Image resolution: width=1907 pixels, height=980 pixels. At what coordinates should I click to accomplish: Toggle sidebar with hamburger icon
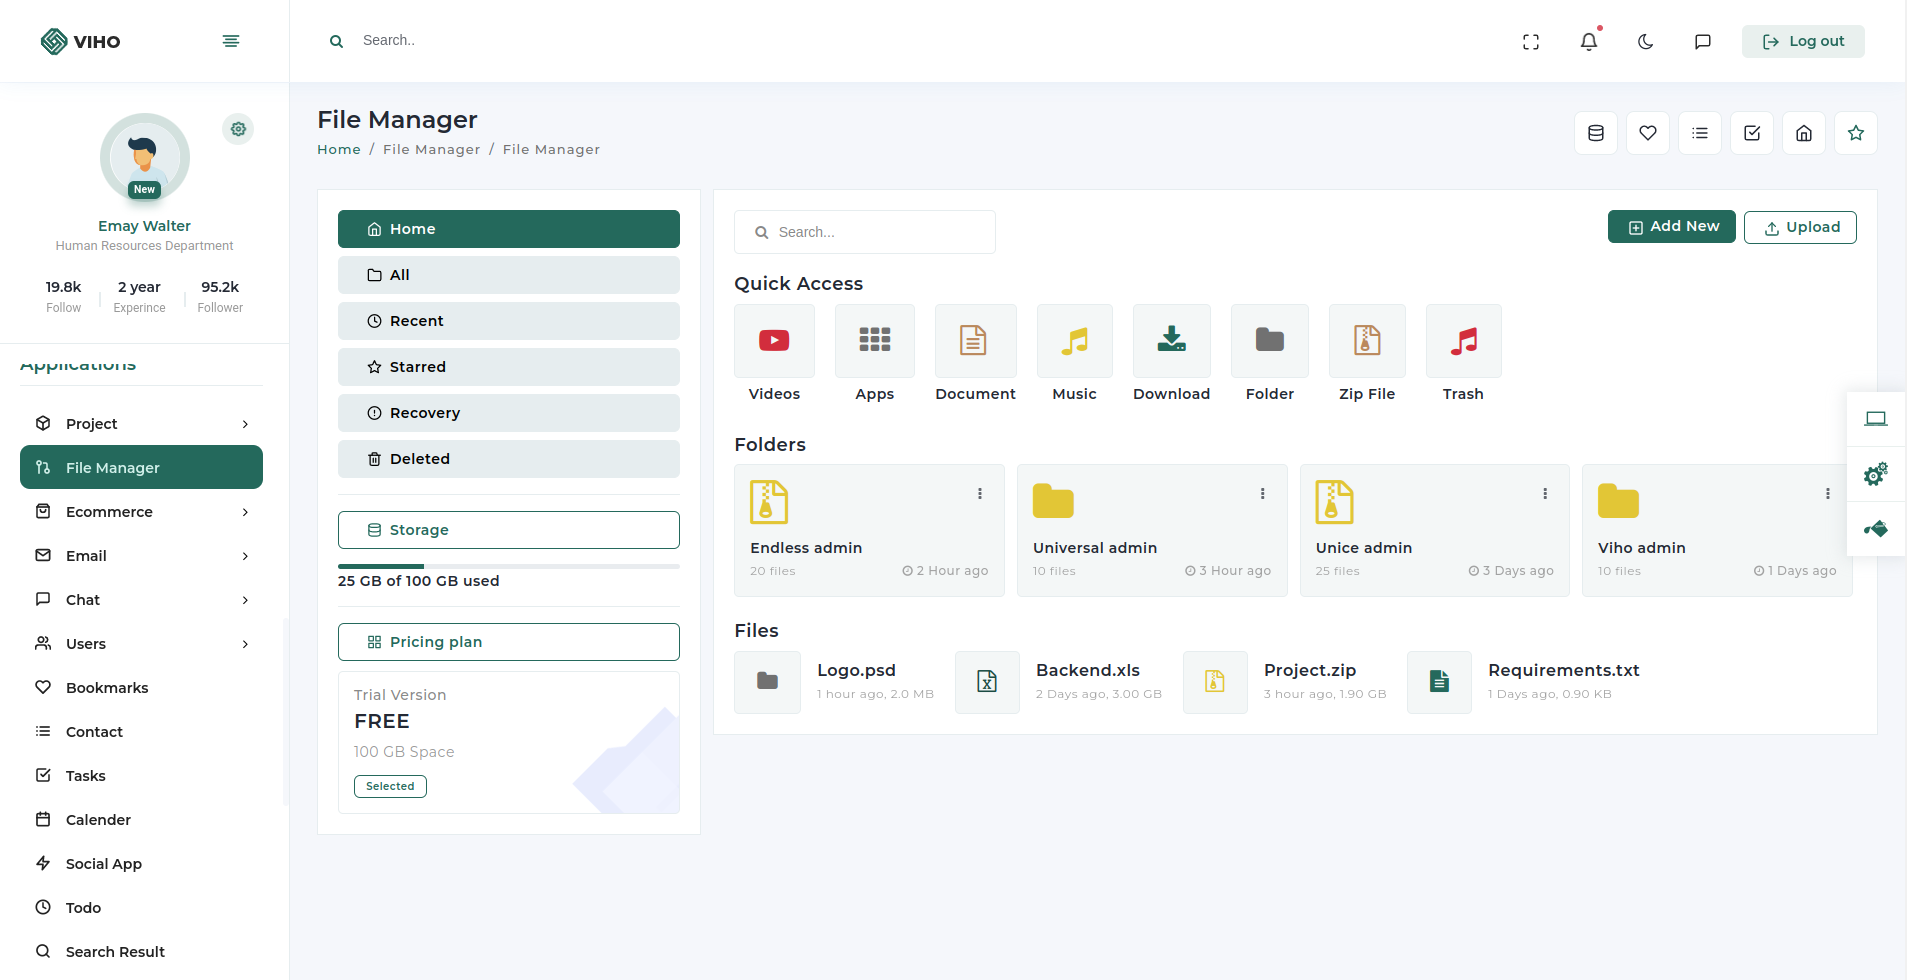(231, 41)
